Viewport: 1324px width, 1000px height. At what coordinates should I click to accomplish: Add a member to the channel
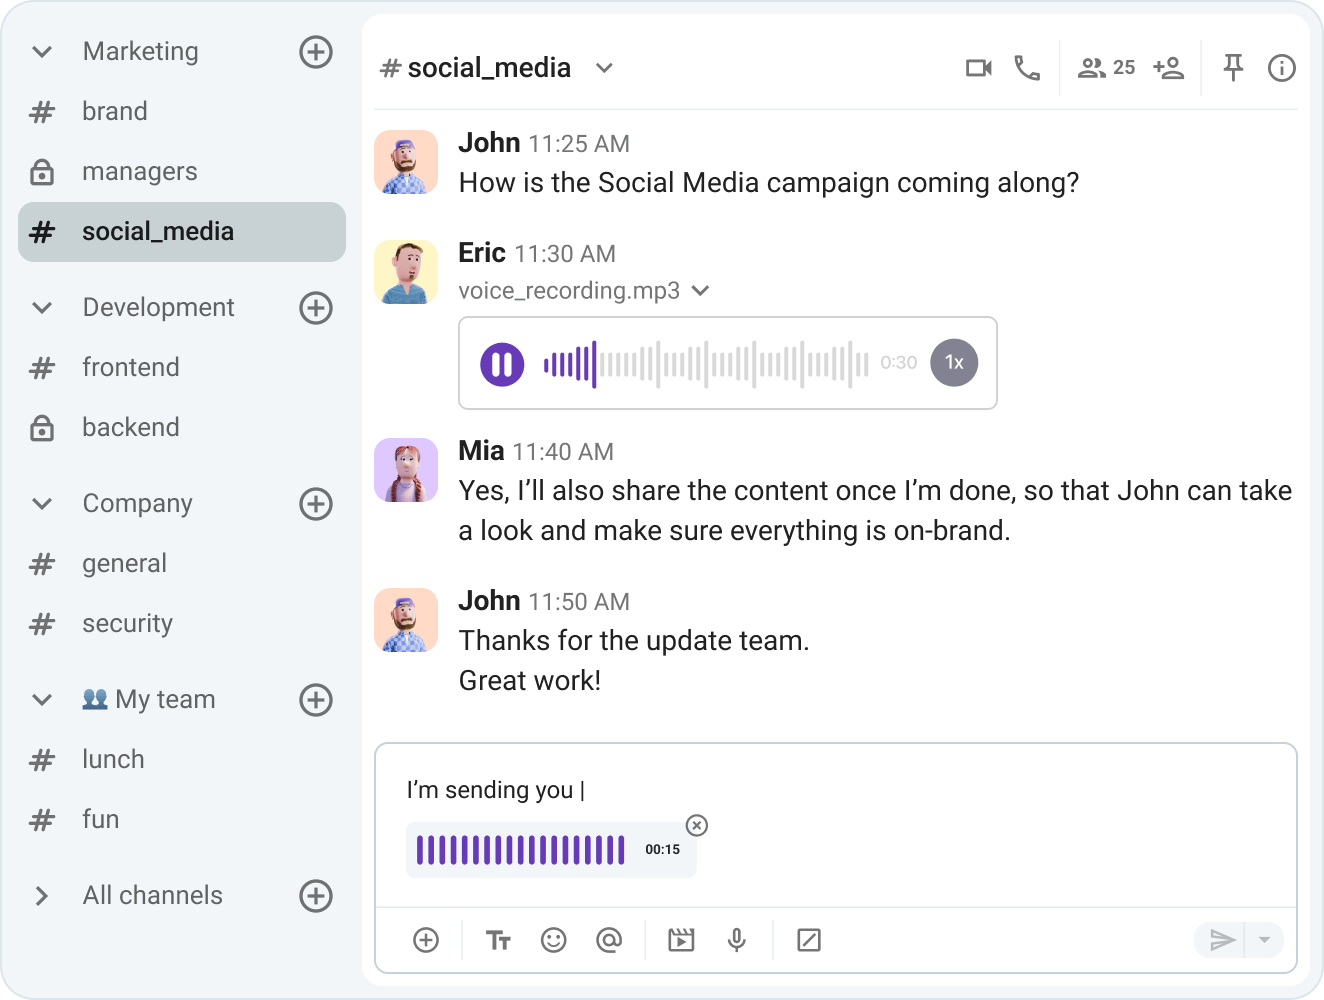[1168, 67]
